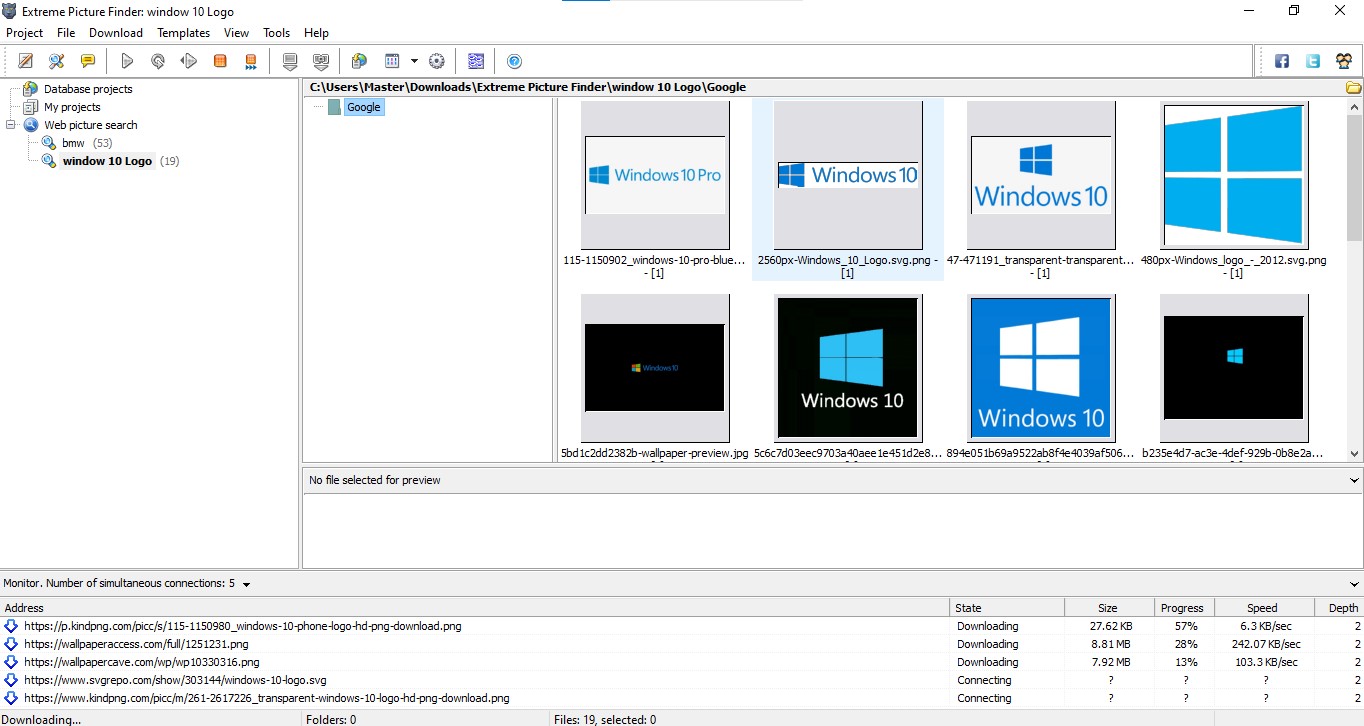Collapse the Monitor panel chevron at right
Screen dimensions: 1364x726
click(1354, 584)
